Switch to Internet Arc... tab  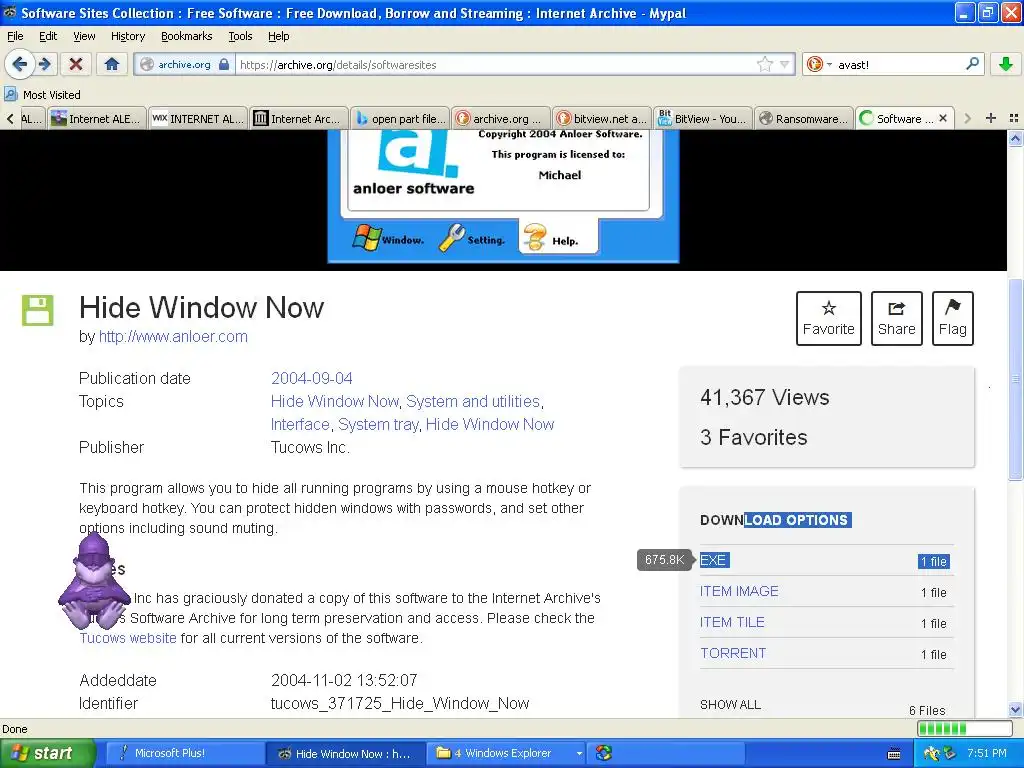click(x=298, y=118)
